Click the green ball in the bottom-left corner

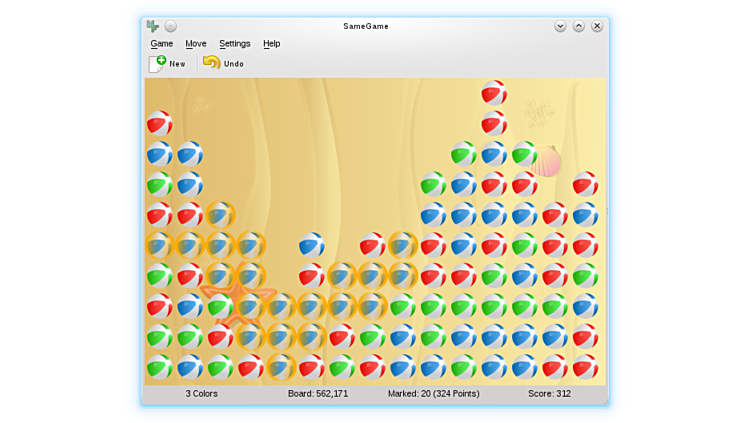(160, 367)
